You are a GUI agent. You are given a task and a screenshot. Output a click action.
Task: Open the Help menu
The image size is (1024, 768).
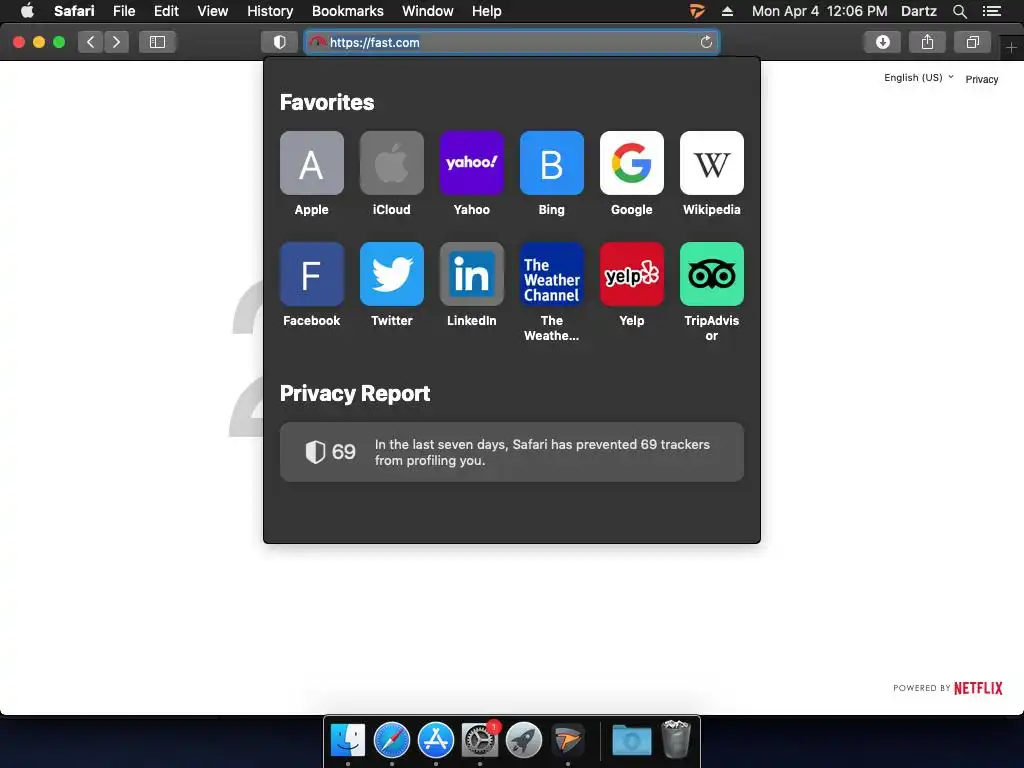tap(487, 11)
